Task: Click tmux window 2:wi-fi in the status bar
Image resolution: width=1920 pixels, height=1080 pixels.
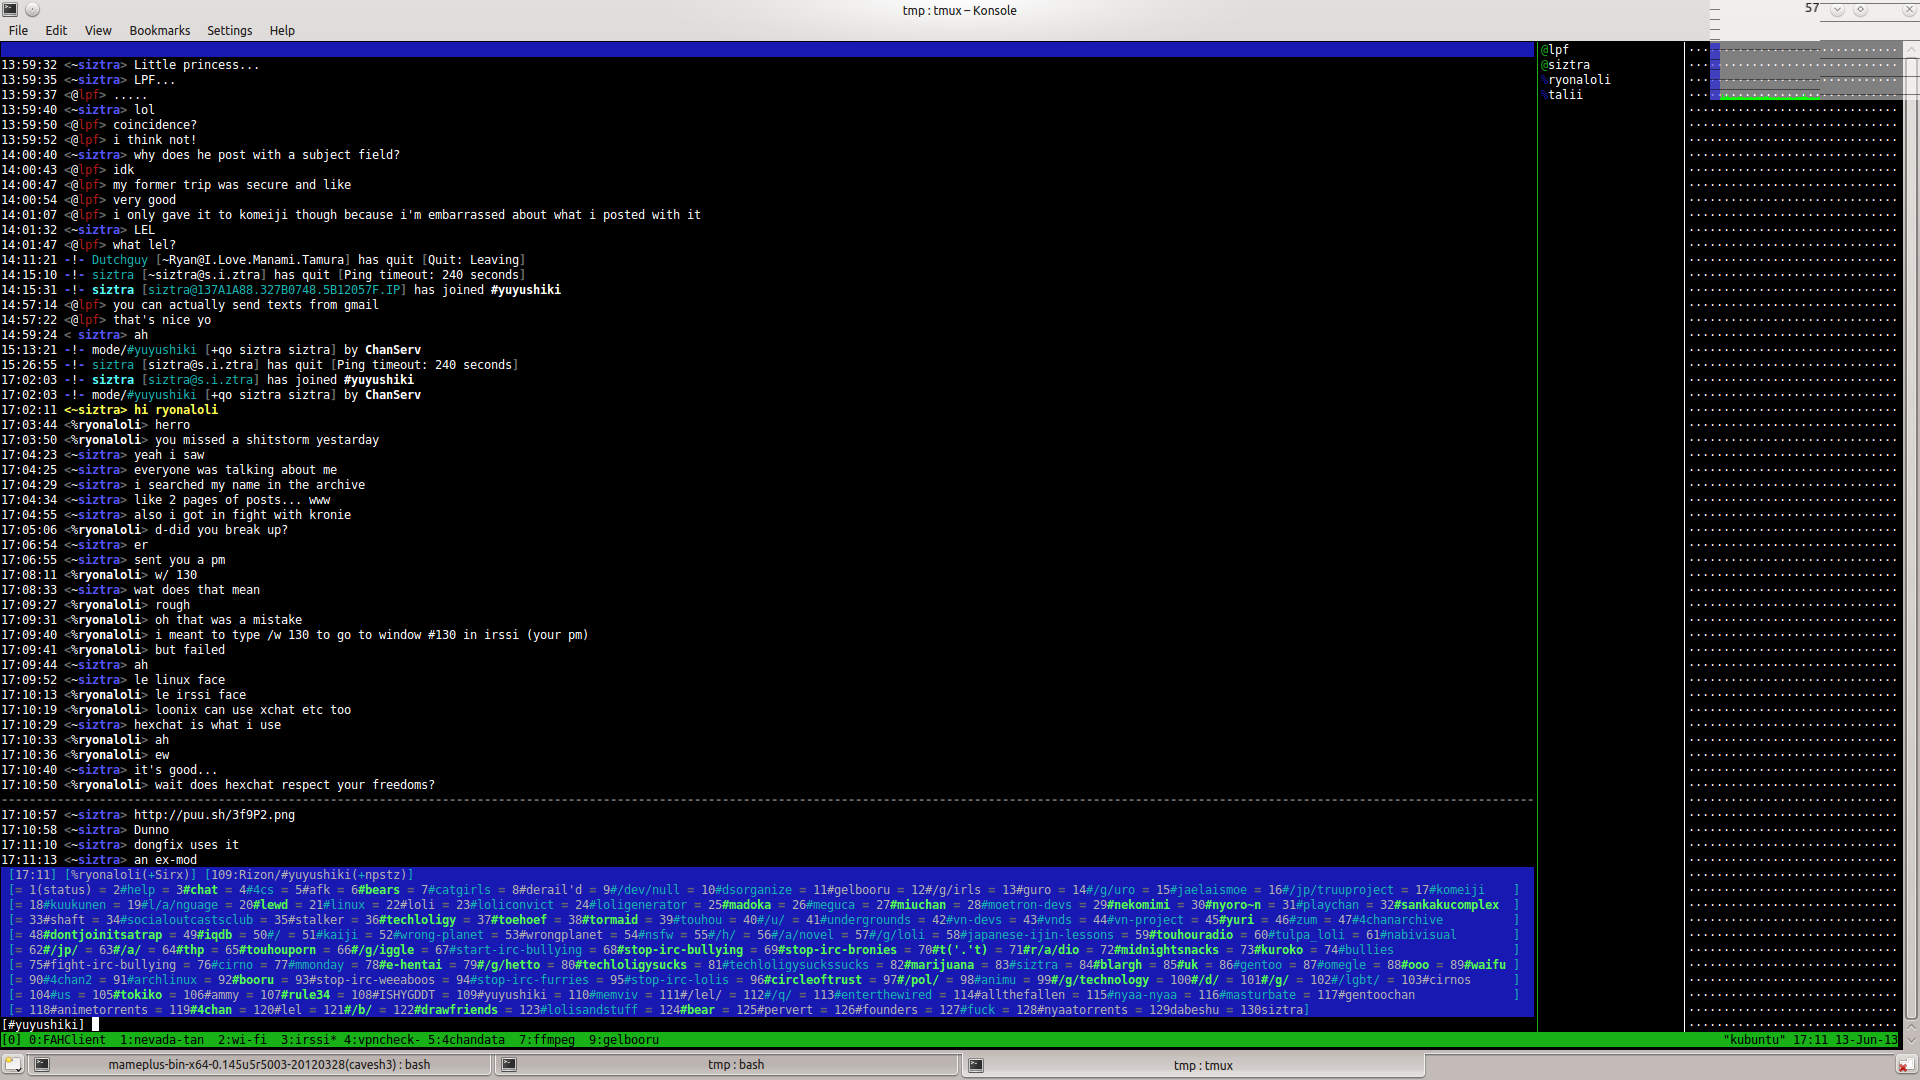Action: click(x=242, y=1040)
